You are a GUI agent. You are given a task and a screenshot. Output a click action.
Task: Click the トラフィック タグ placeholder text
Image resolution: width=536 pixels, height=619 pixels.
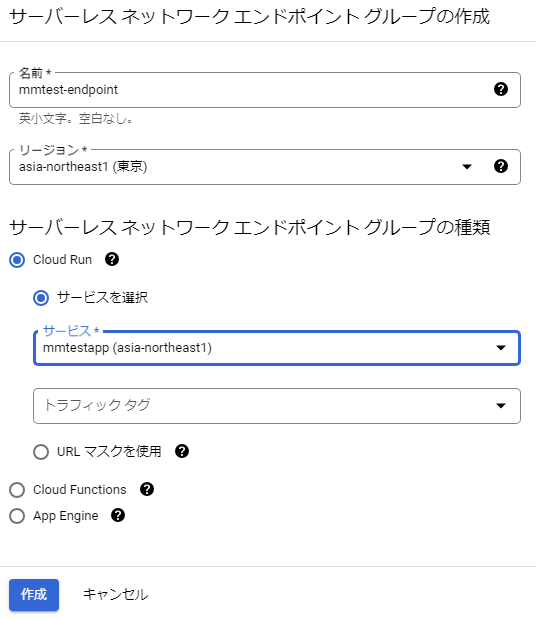pyautogui.click(x=97, y=405)
